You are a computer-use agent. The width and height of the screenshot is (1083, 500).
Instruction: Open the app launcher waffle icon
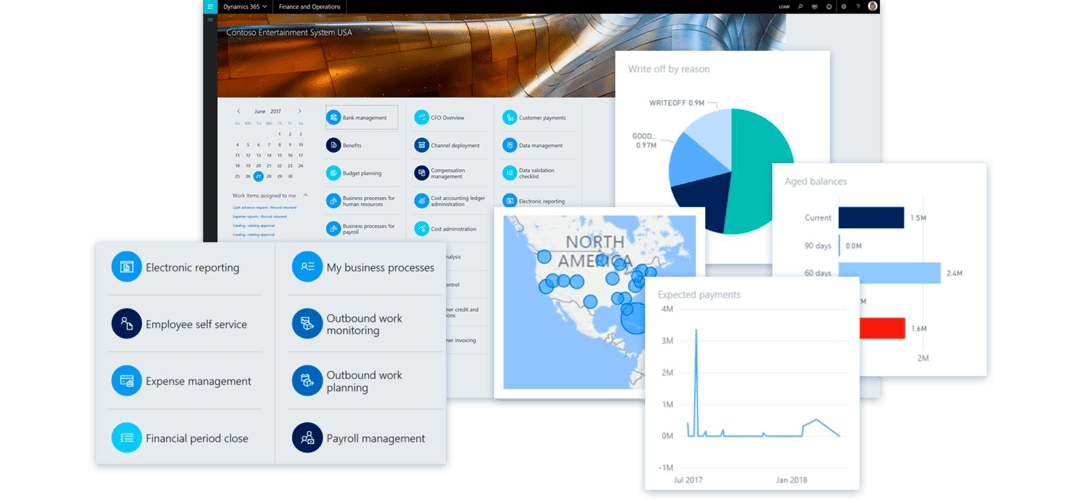[210, 6]
